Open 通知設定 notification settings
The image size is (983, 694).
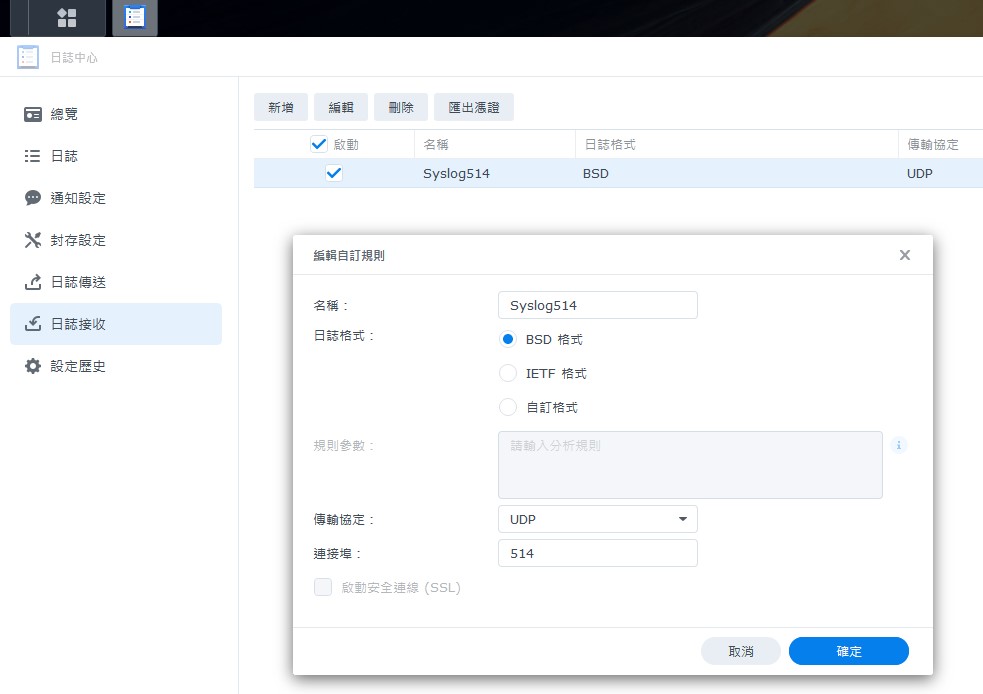[x=78, y=198]
